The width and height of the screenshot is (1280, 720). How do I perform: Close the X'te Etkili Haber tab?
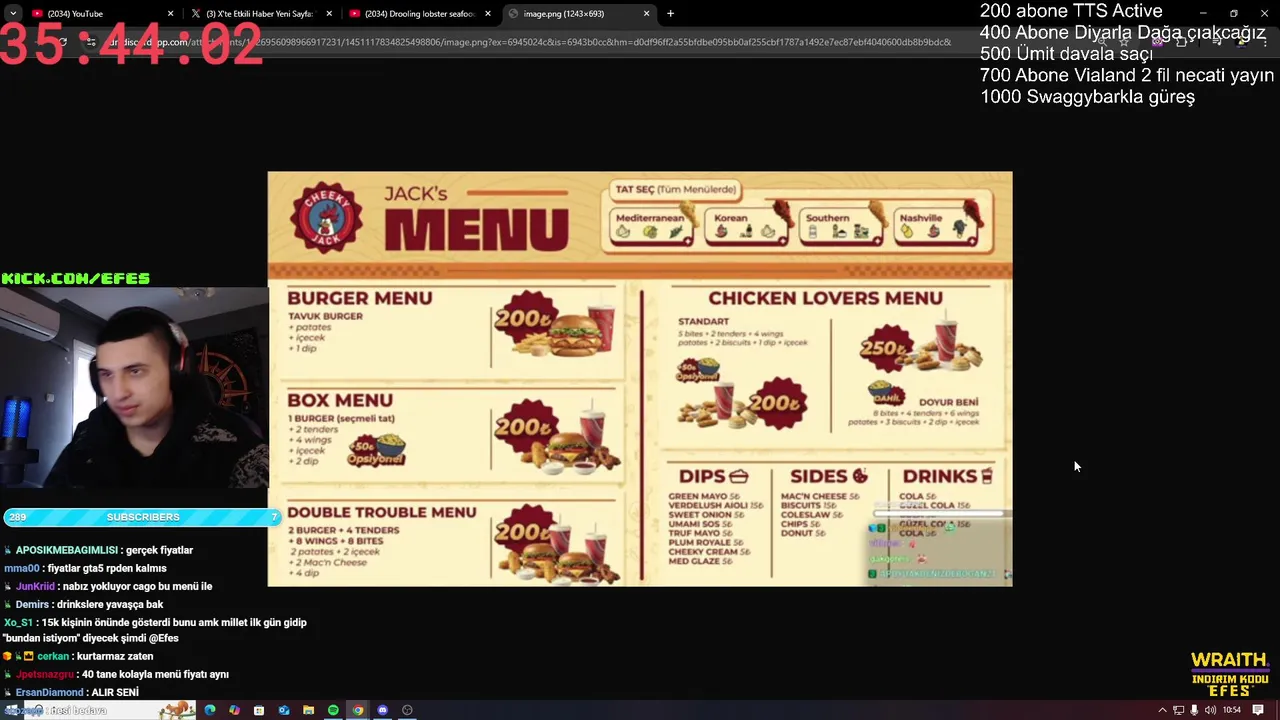click(x=329, y=13)
